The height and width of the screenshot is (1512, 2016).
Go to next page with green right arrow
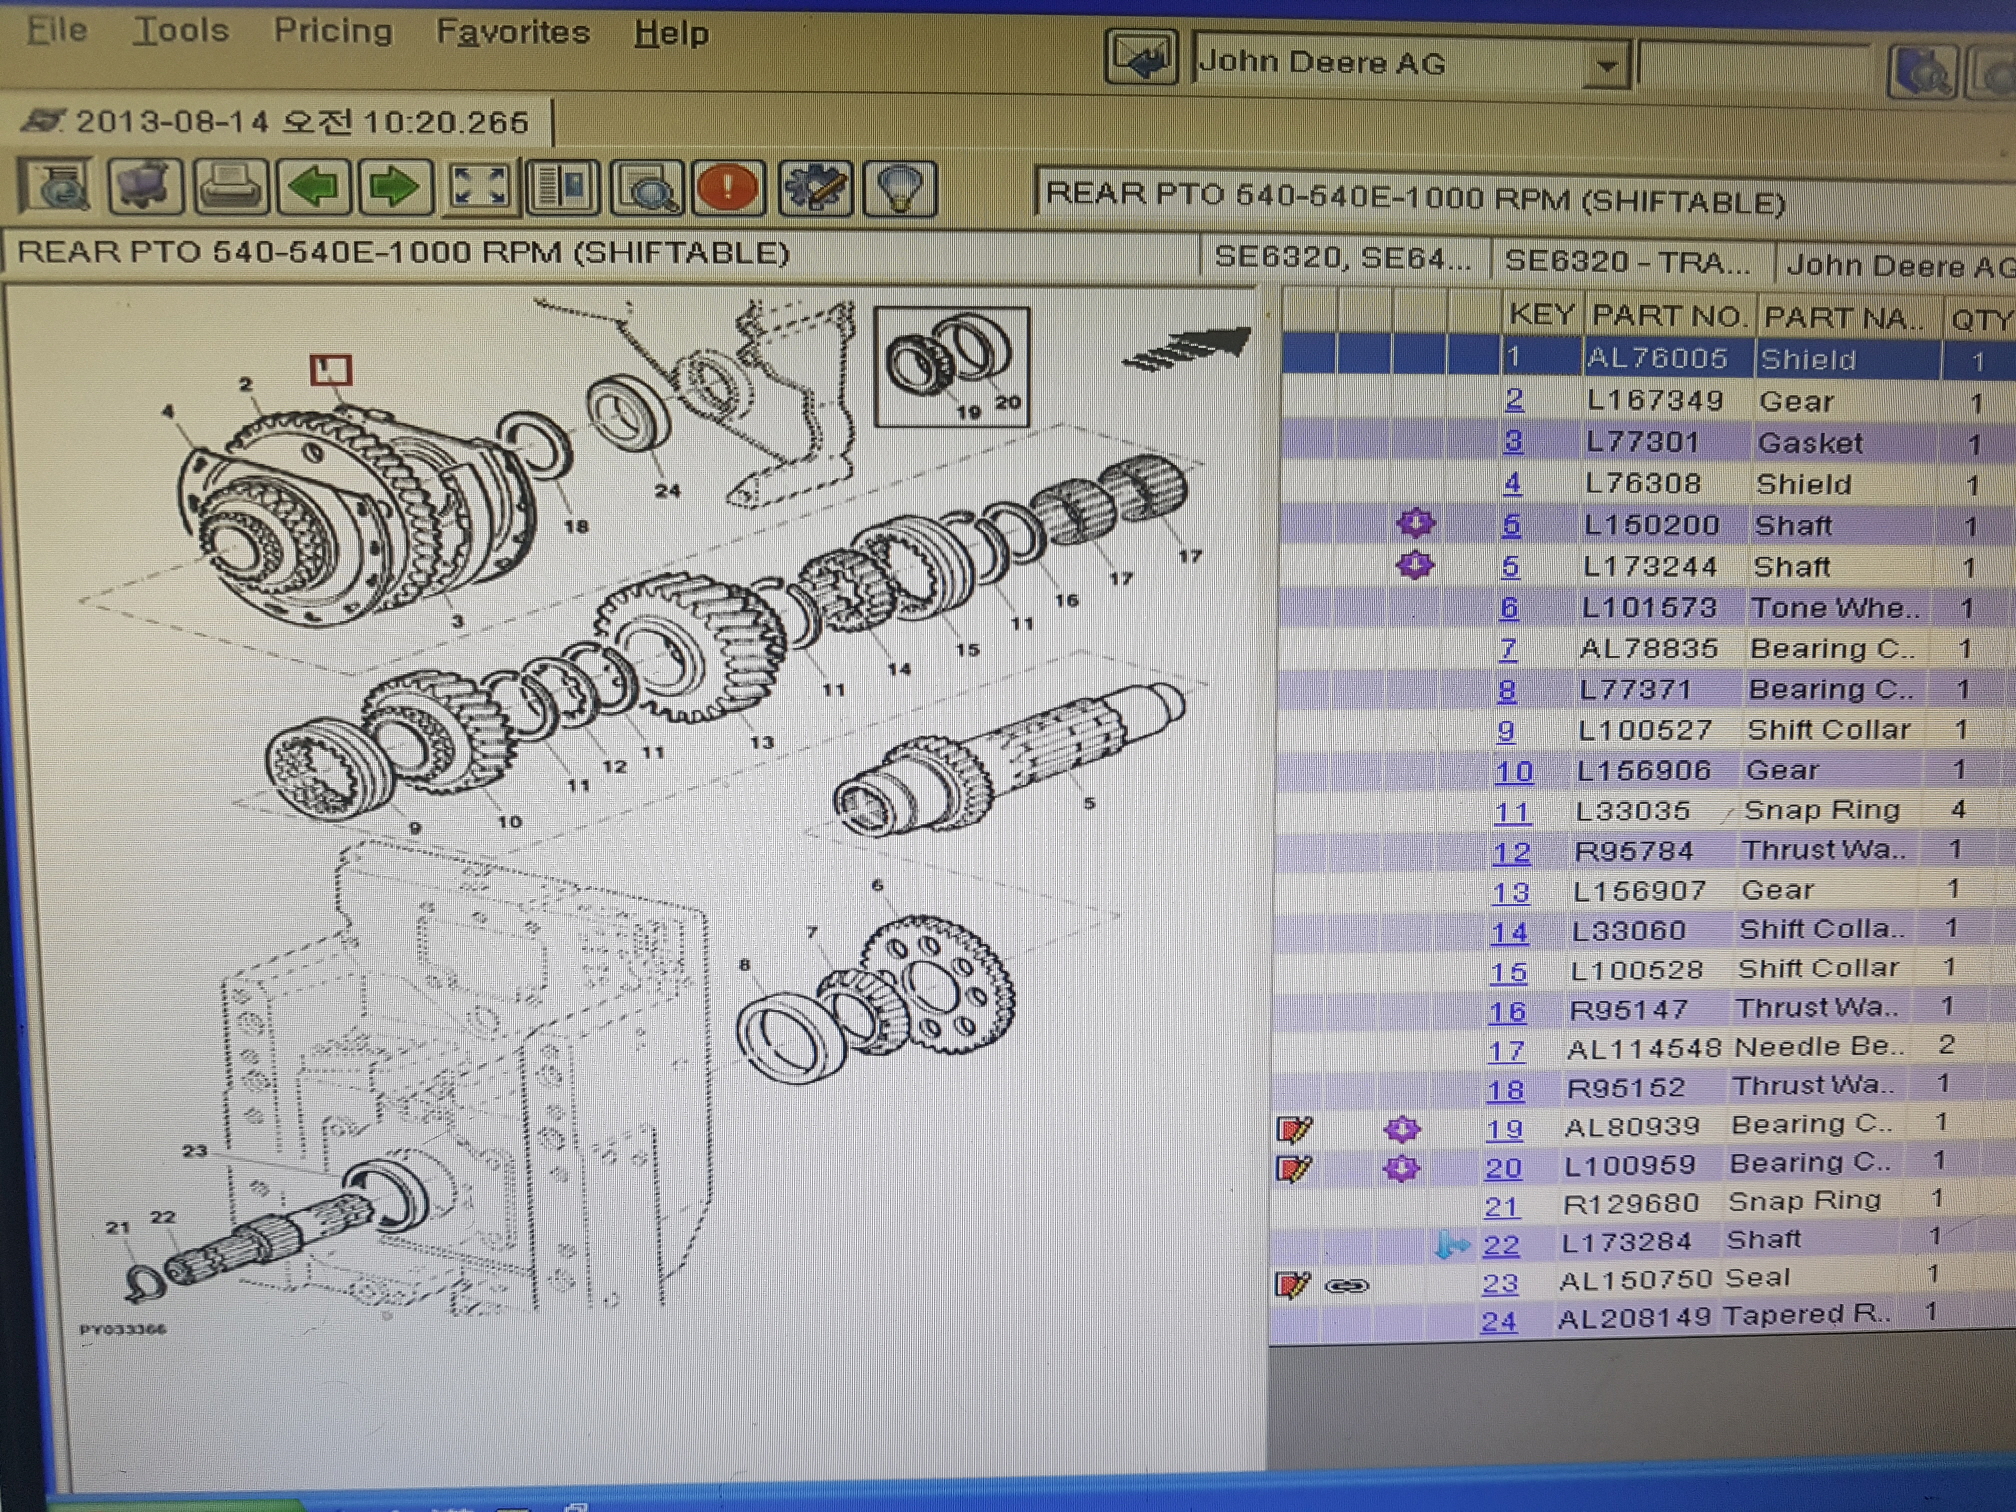(395, 186)
